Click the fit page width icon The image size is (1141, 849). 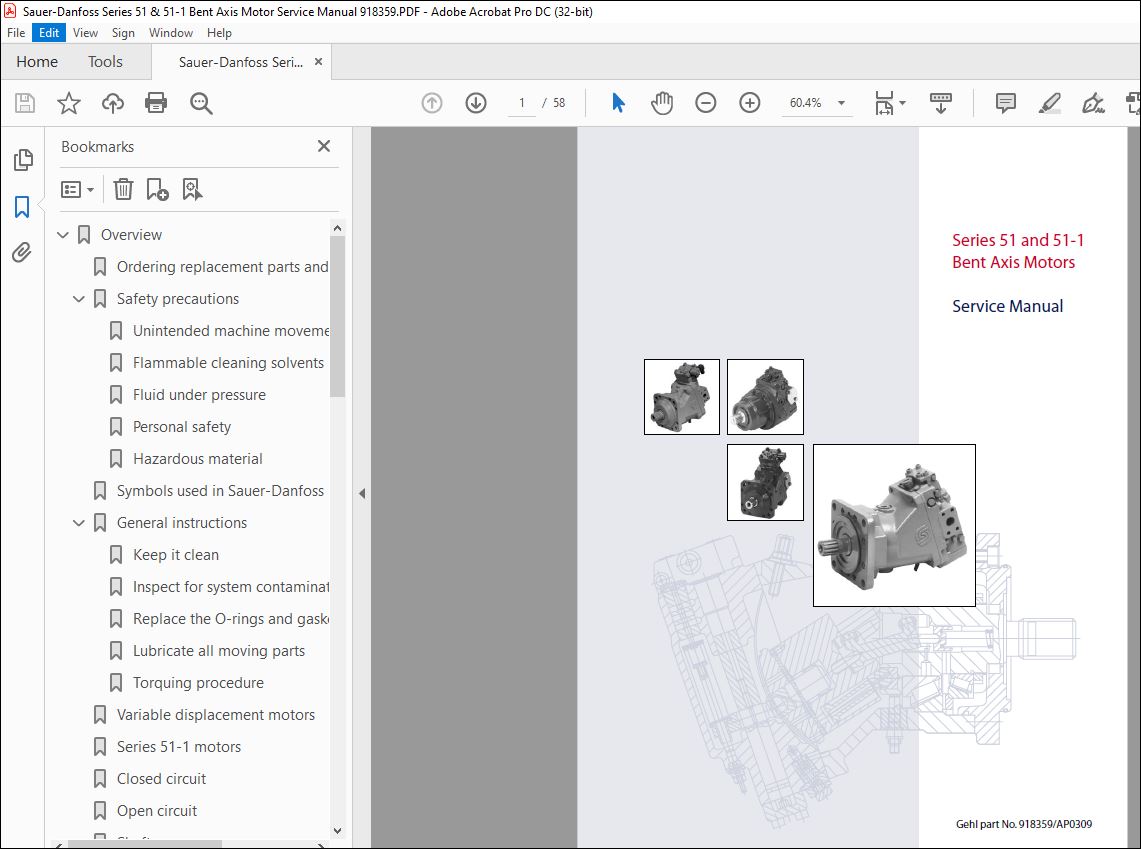click(884, 103)
